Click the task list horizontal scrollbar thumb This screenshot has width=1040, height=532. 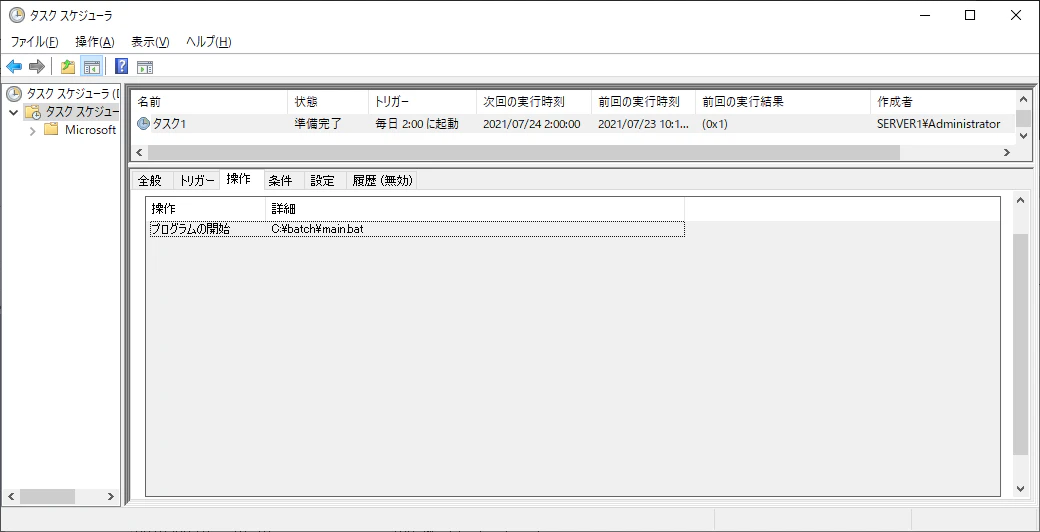pyautogui.click(x=523, y=153)
